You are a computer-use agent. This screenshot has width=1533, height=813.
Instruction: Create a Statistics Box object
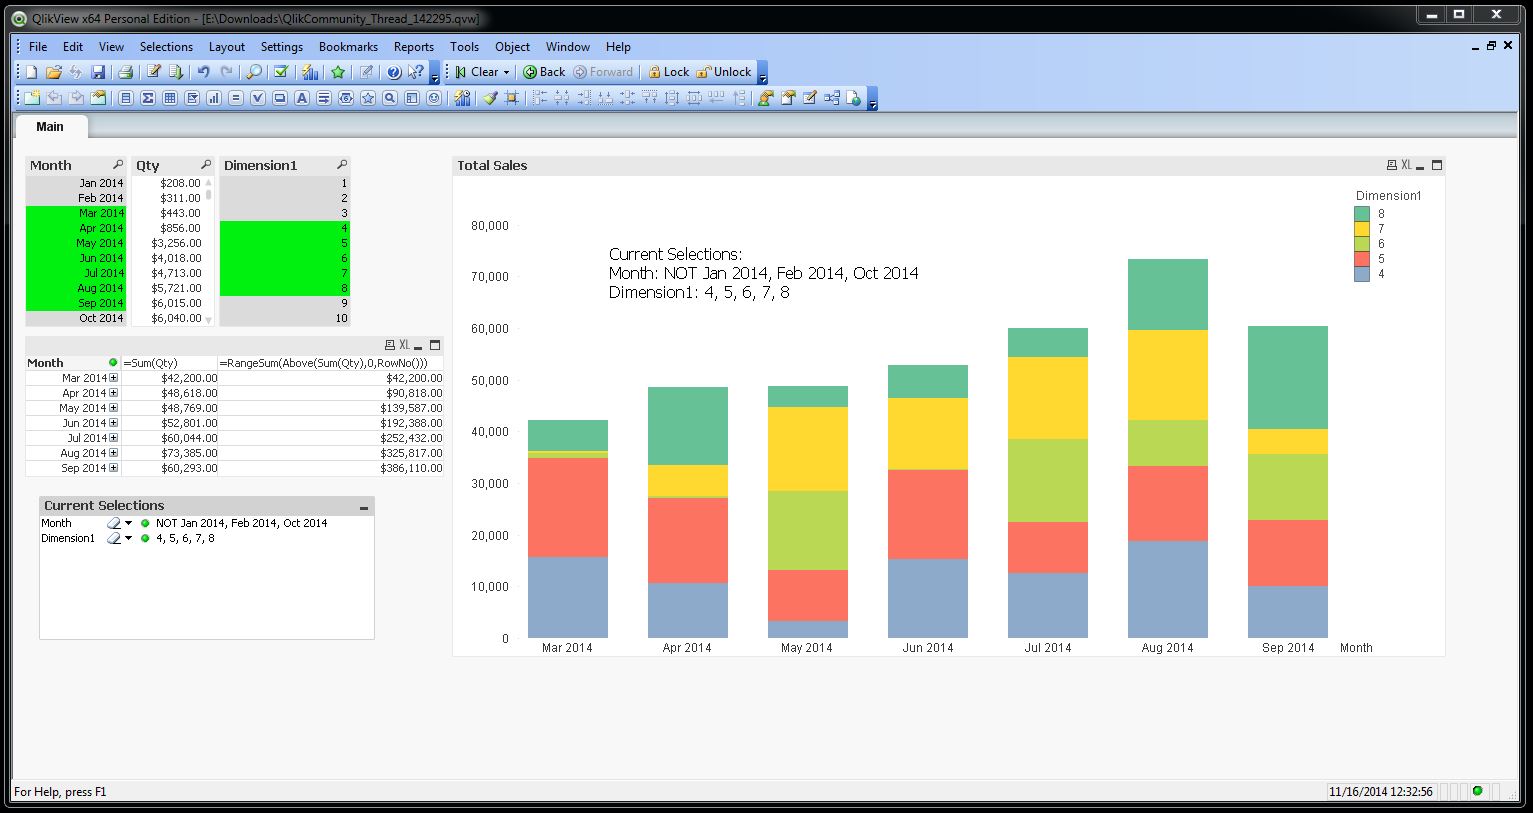tap(148, 98)
